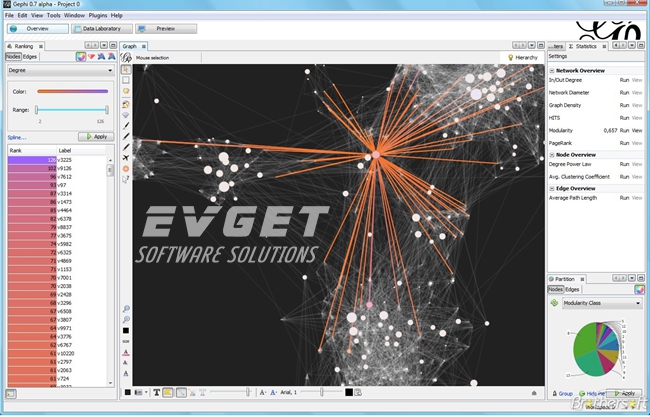The image size is (650, 417).
Task: Click the upper magnifier center-on-graph icon
Action: 126,309
